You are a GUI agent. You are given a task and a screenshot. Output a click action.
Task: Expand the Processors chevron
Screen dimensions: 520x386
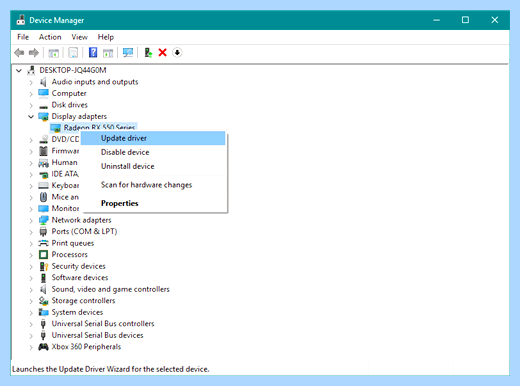[x=31, y=255]
